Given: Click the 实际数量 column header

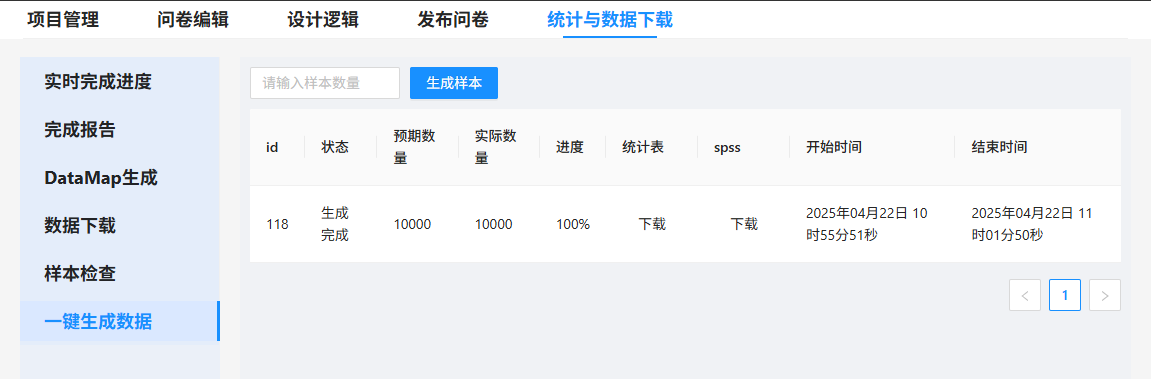Looking at the screenshot, I should pyautogui.click(x=499, y=147).
